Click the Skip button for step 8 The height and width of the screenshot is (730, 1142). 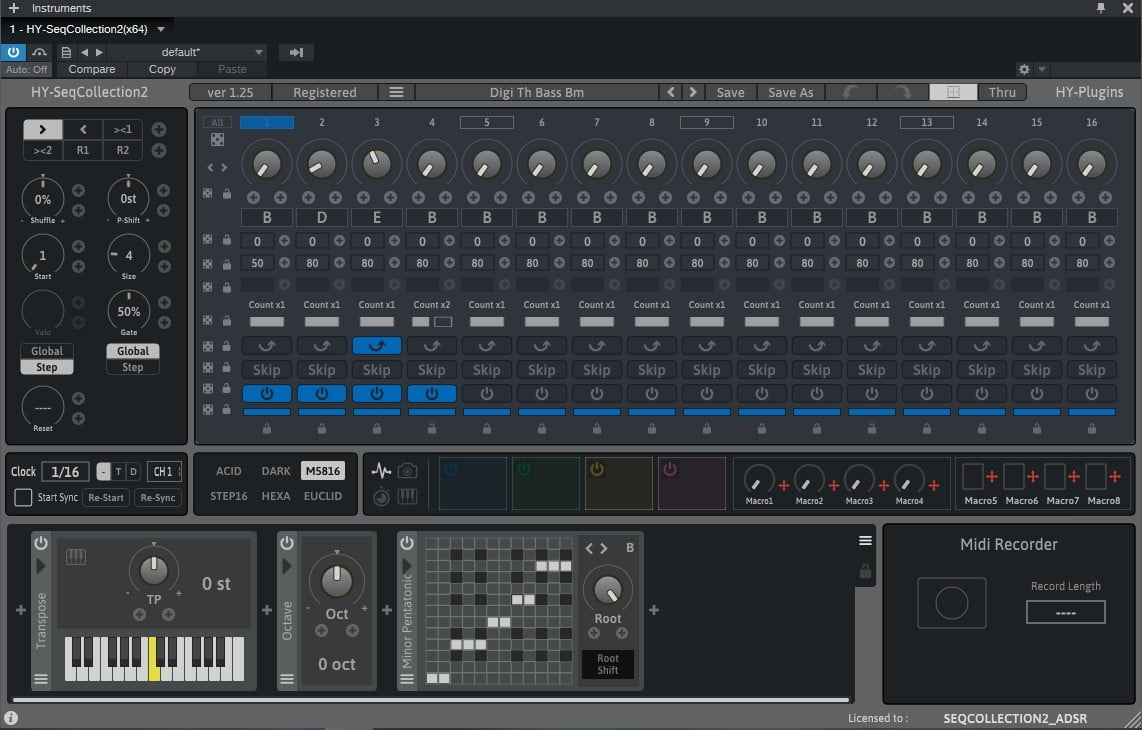(651, 370)
